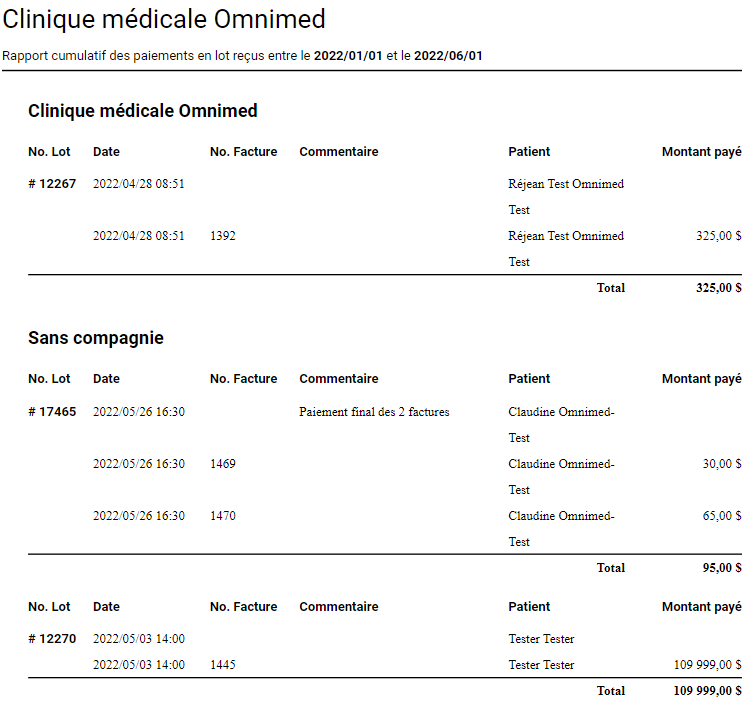
Task: Click lot number # 12270
Action: click(x=52, y=639)
